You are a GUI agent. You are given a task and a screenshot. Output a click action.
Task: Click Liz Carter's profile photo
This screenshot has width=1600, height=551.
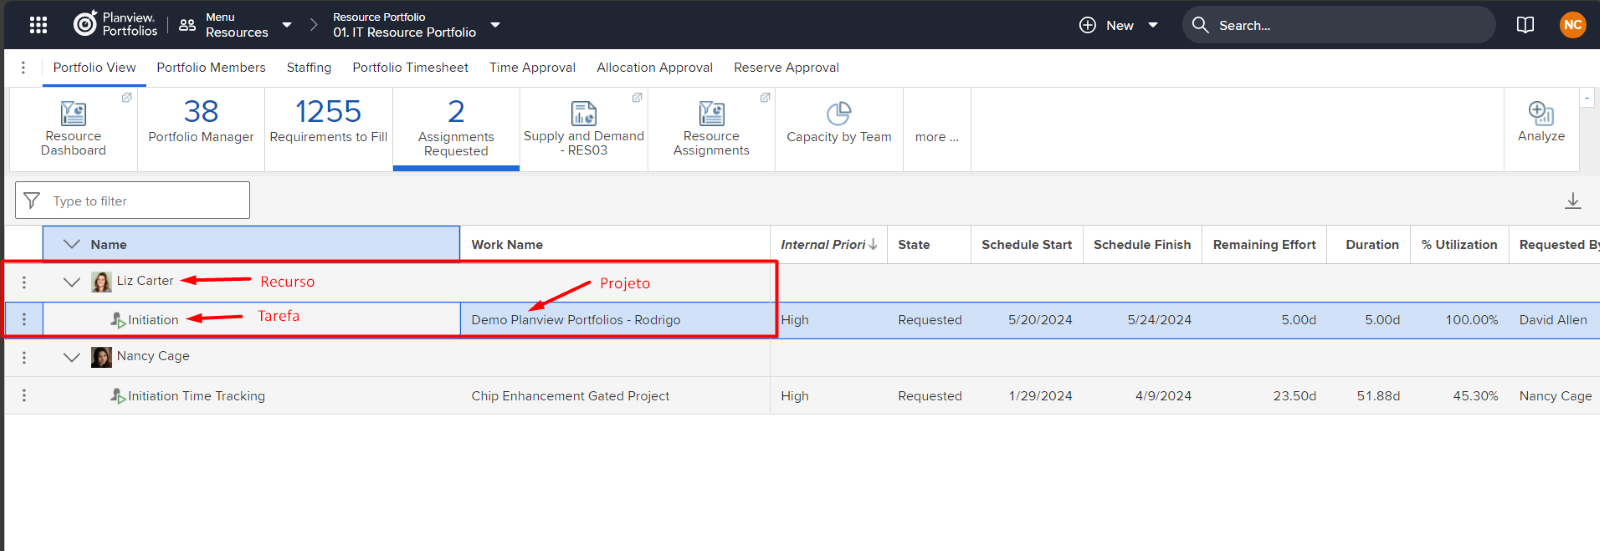[101, 282]
